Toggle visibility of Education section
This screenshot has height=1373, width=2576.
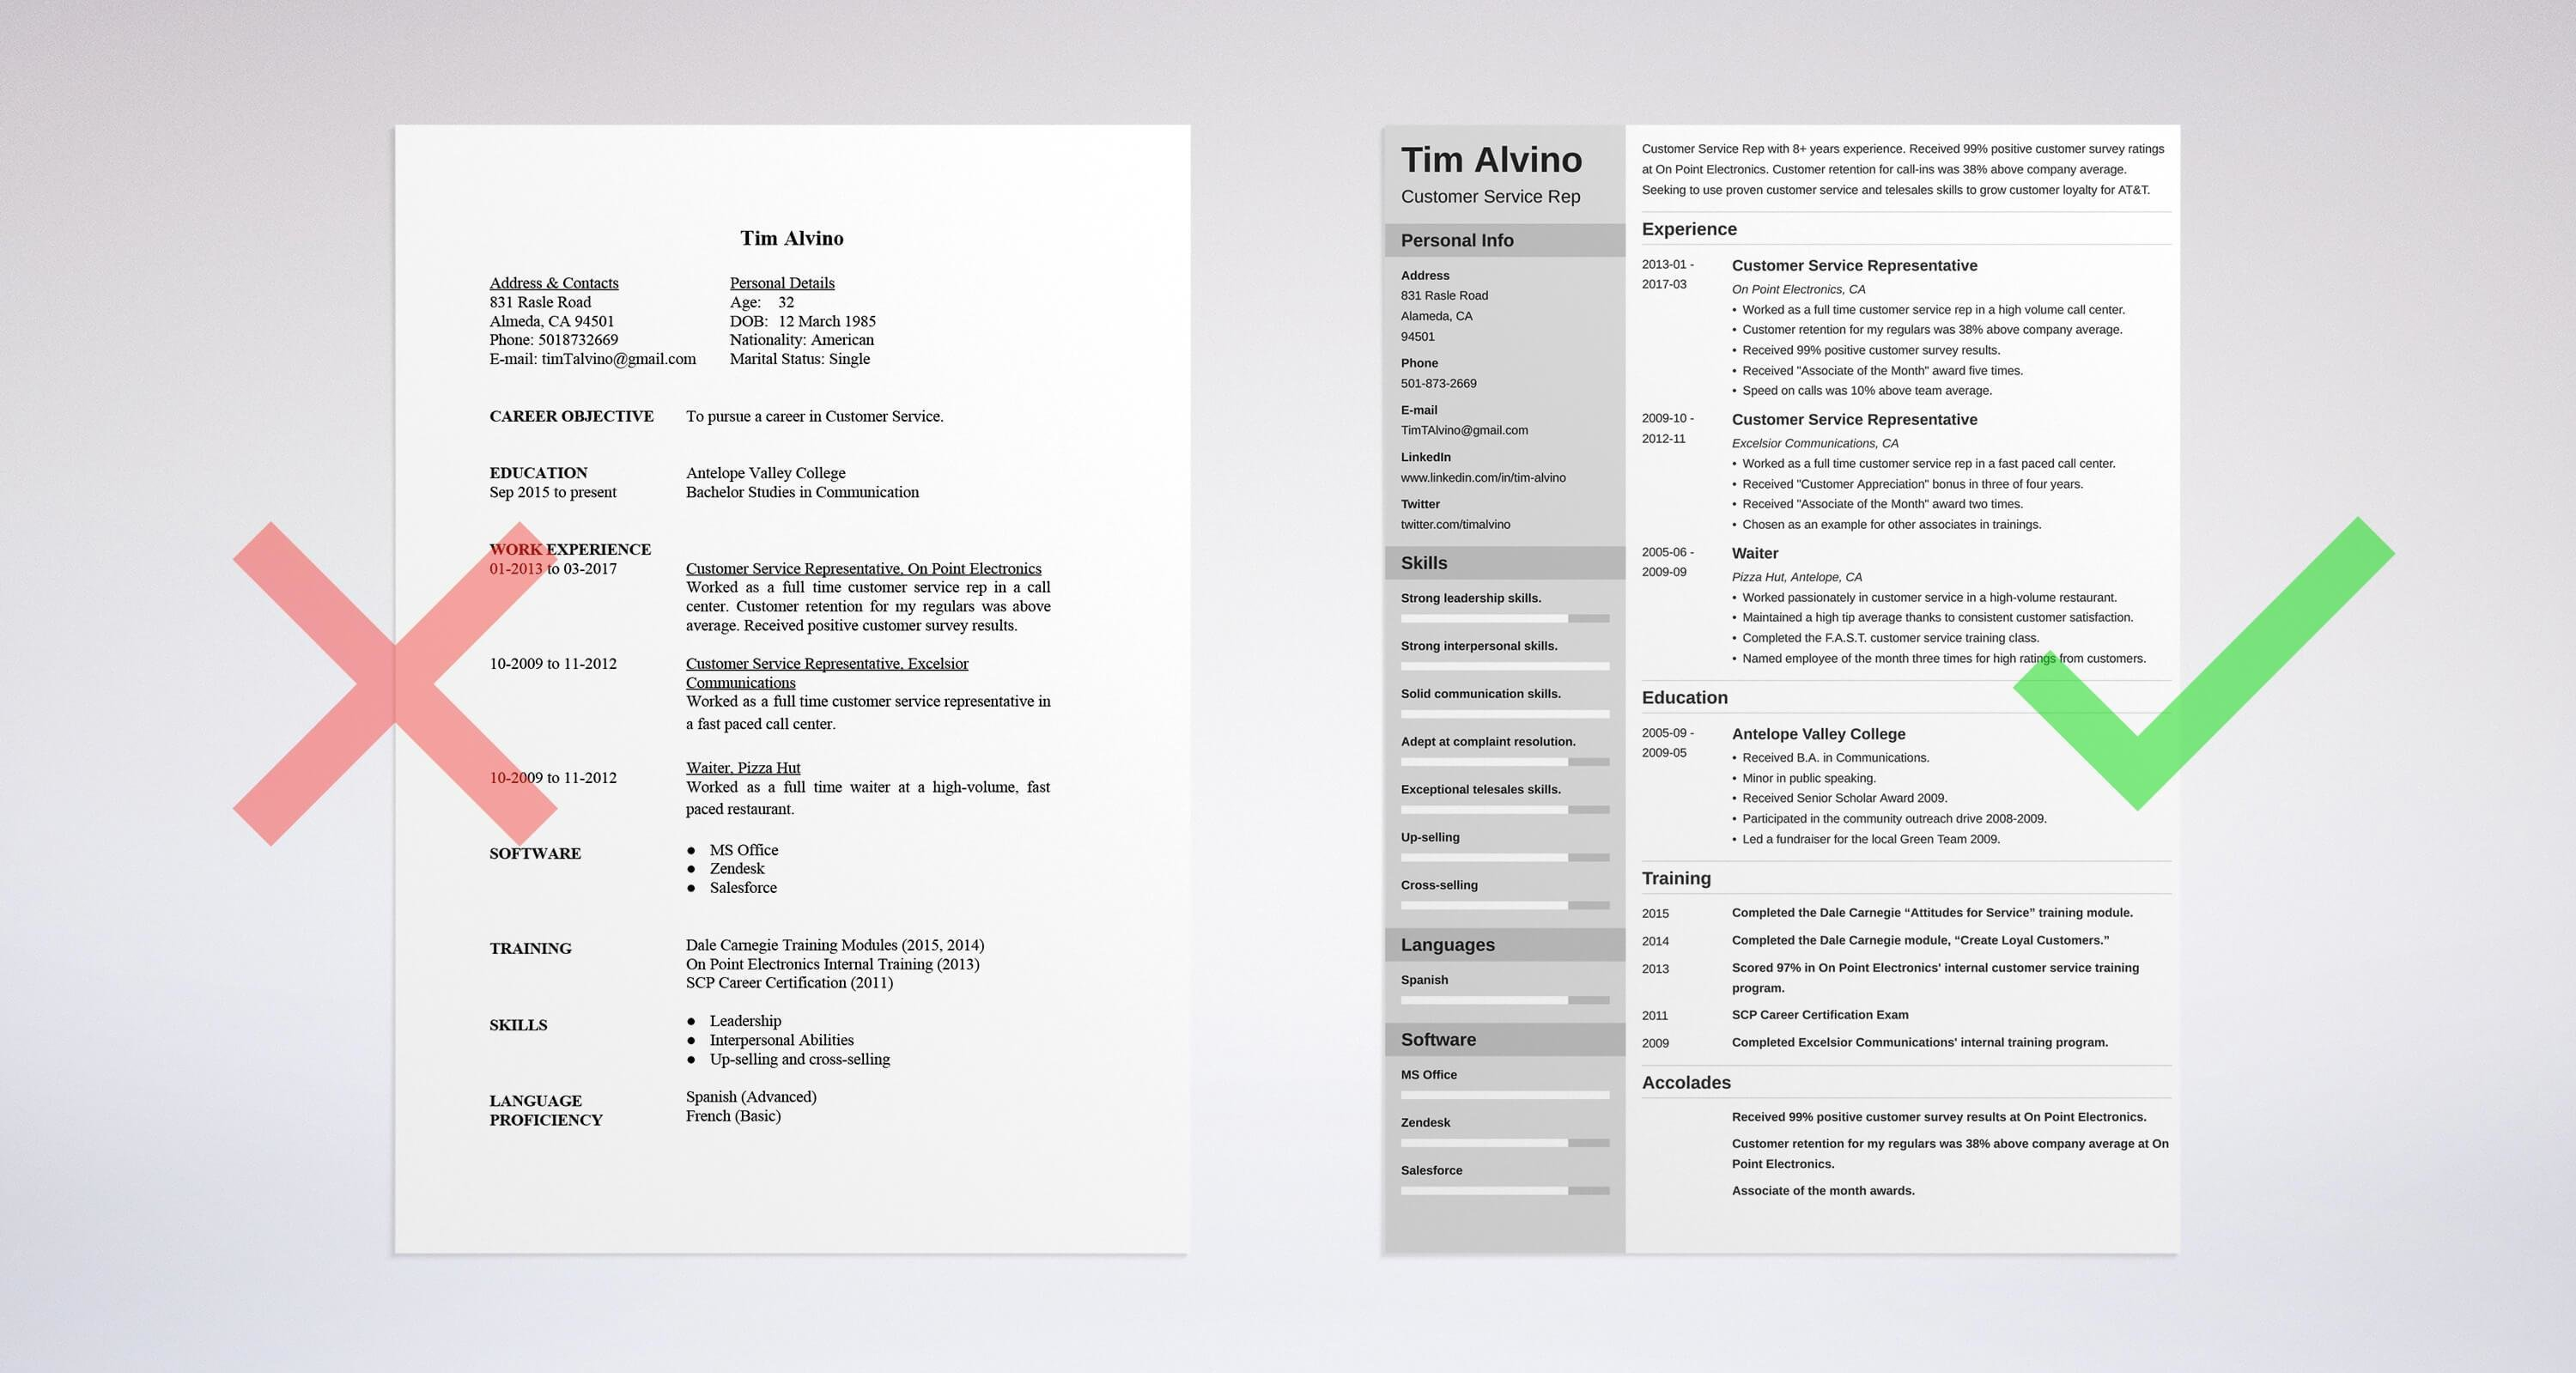(x=1686, y=695)
